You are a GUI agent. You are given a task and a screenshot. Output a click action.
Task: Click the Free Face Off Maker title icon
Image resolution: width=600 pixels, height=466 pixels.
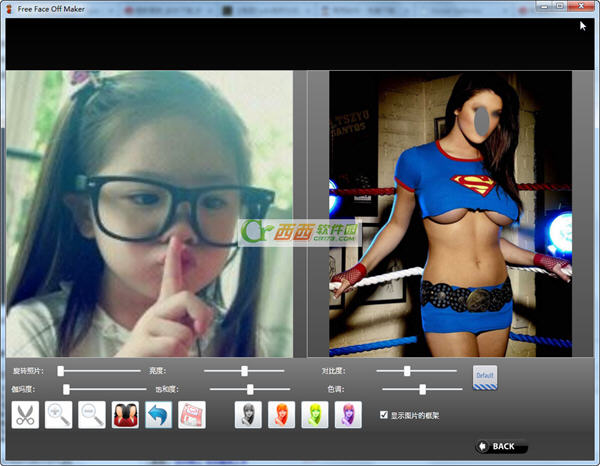9,8
